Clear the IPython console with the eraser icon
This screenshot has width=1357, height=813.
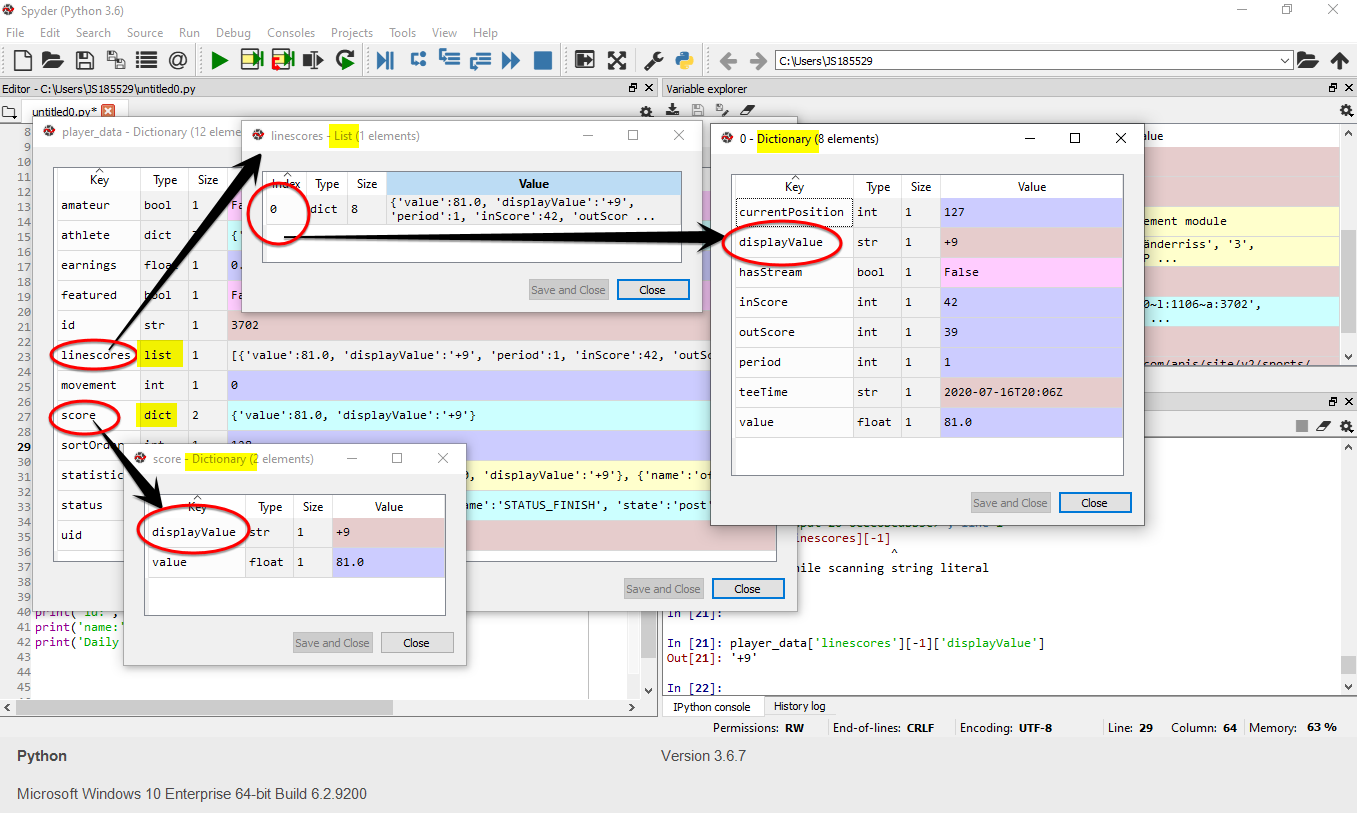click(1324, 426)
